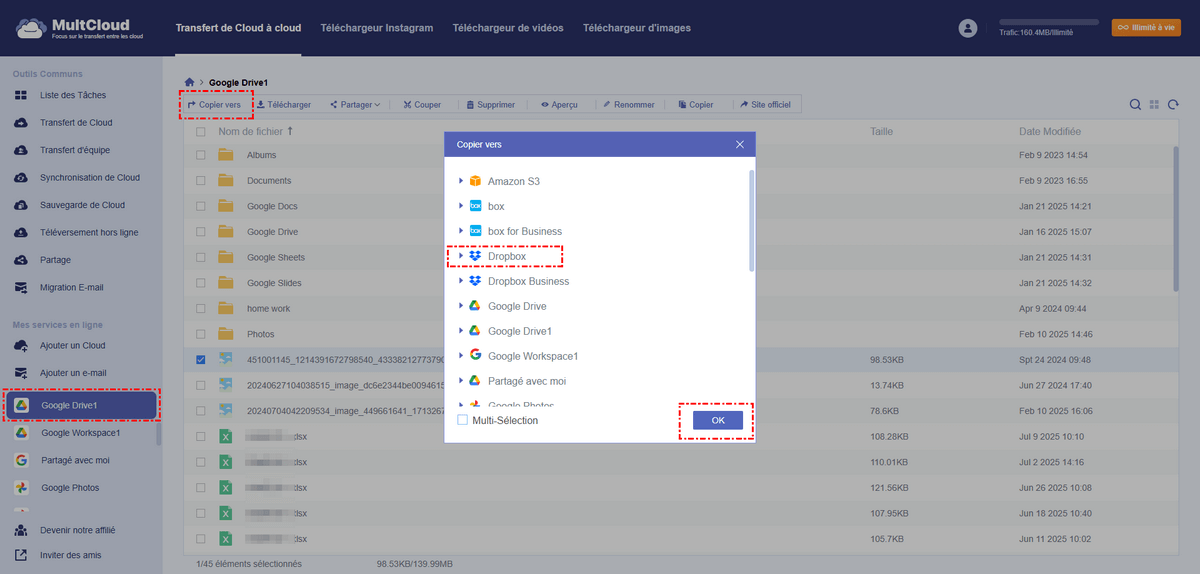Click Sauvegarde de Cloud sidebar icon
Viewport: 1200px width, 574px height.
(21, 205)
